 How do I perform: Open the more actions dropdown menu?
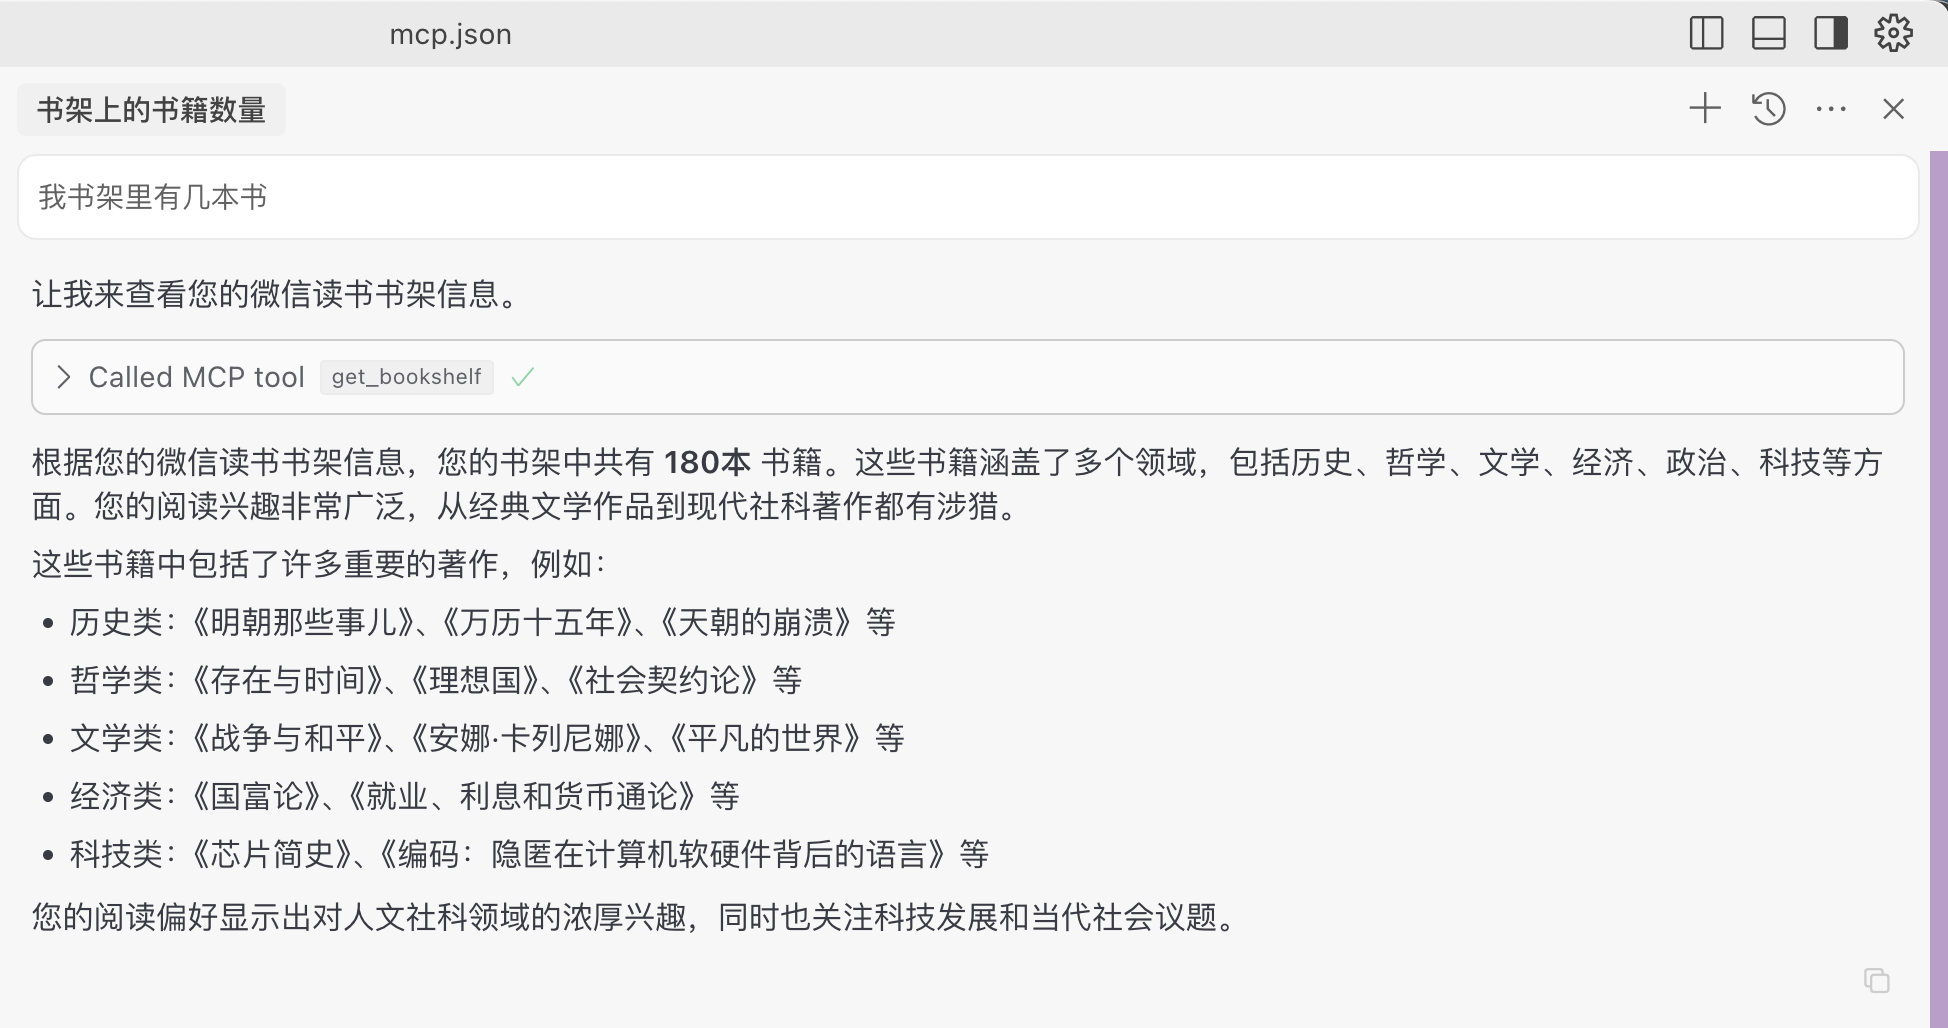1830,109
